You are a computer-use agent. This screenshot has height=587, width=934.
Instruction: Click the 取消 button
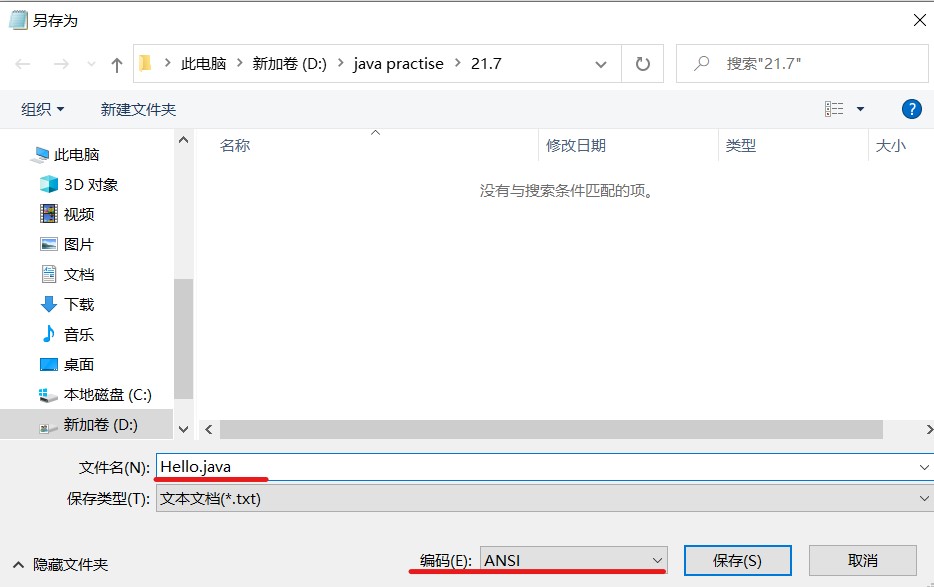(862, 561)
